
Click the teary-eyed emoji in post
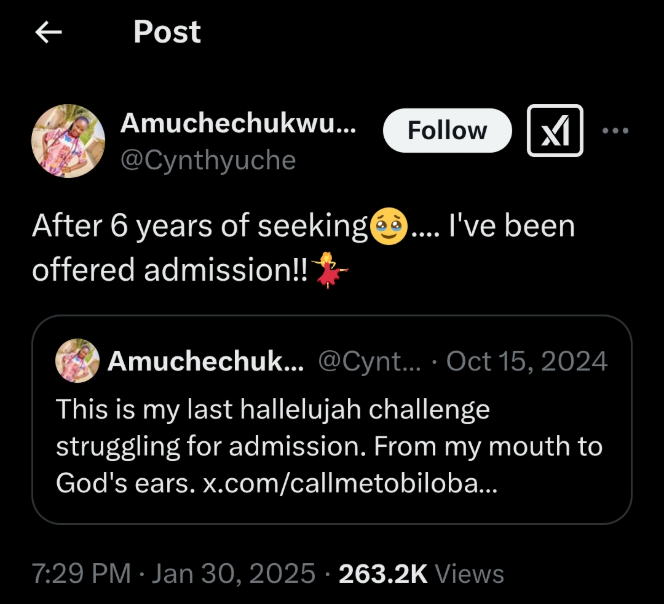tap(388, 227)
